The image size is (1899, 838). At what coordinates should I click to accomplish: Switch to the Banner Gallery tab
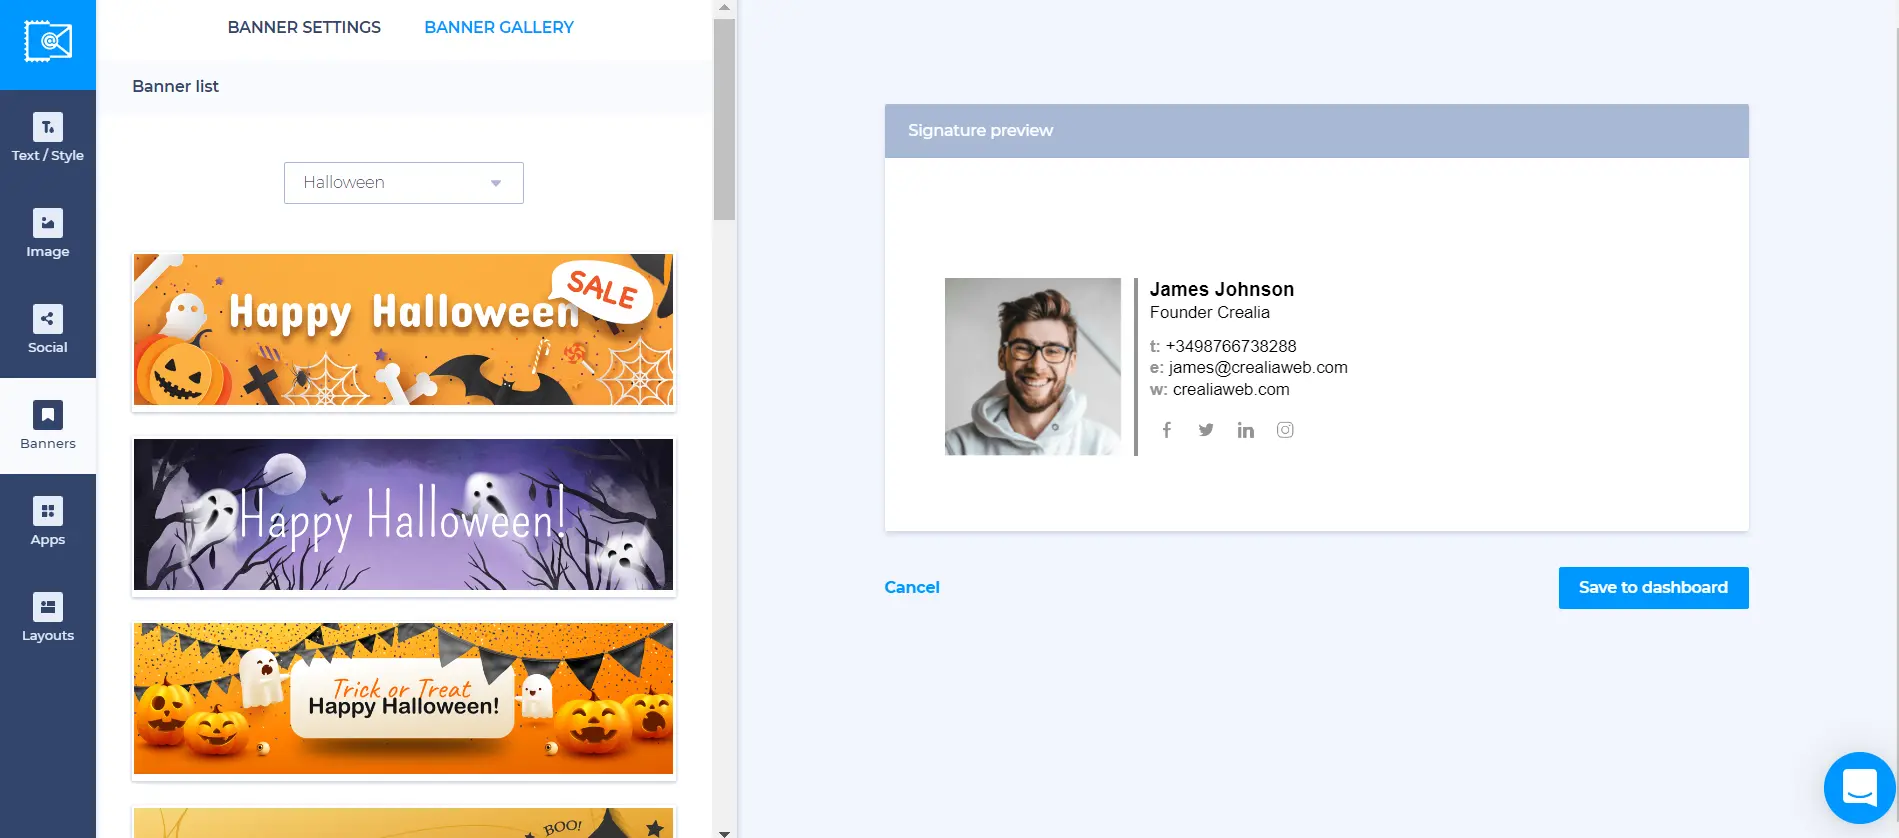499,27
